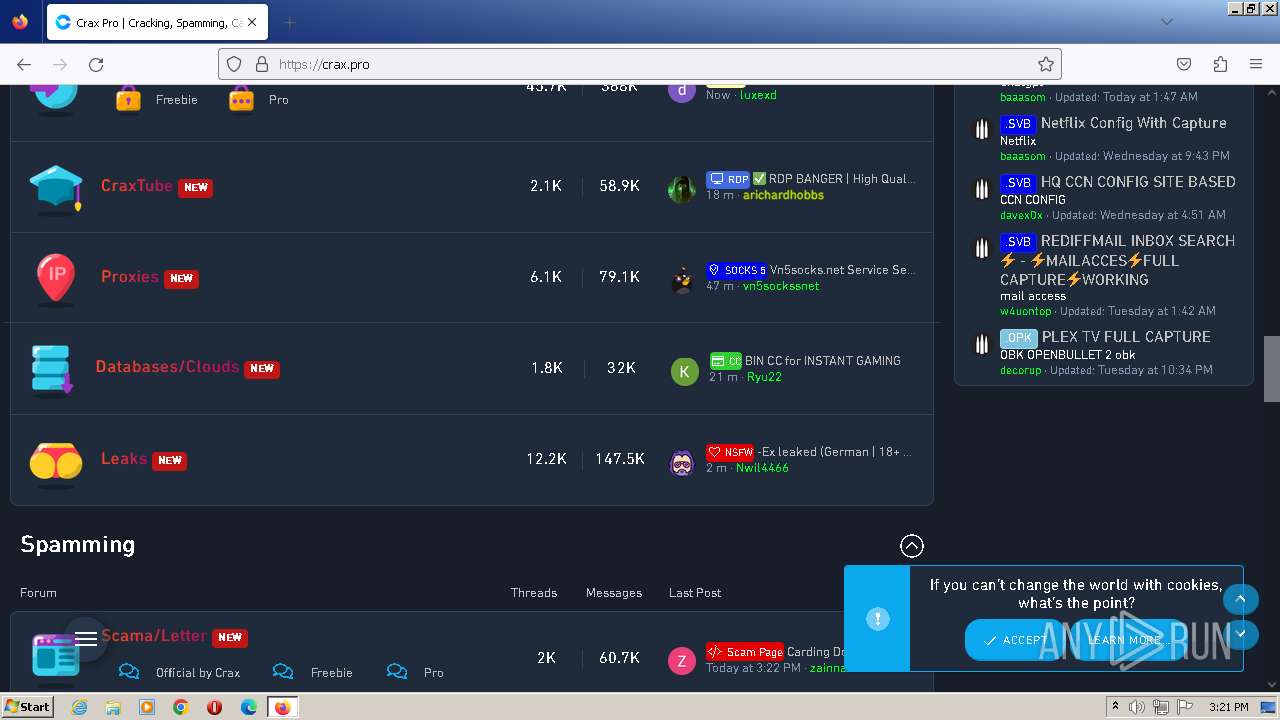Click Learn more on cookie notice
1280x720 pixels.
1124,640
